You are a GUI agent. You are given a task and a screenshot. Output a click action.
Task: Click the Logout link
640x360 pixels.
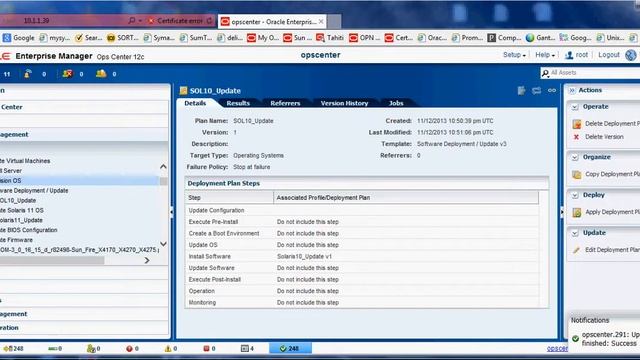click(x=609, y=55)
